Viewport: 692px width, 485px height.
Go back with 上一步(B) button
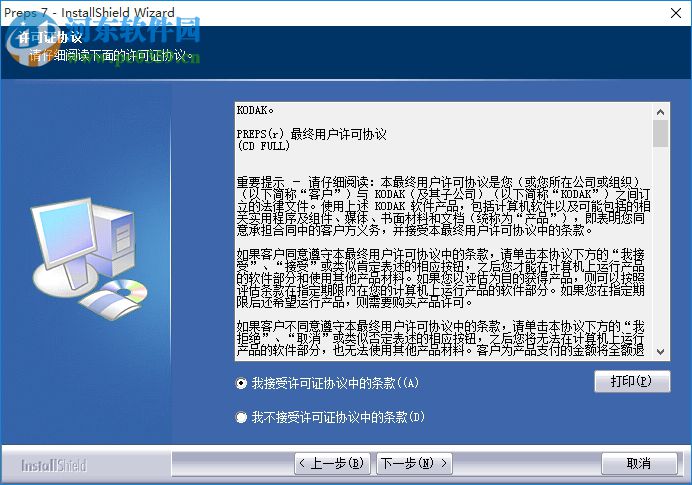[332, 463]
